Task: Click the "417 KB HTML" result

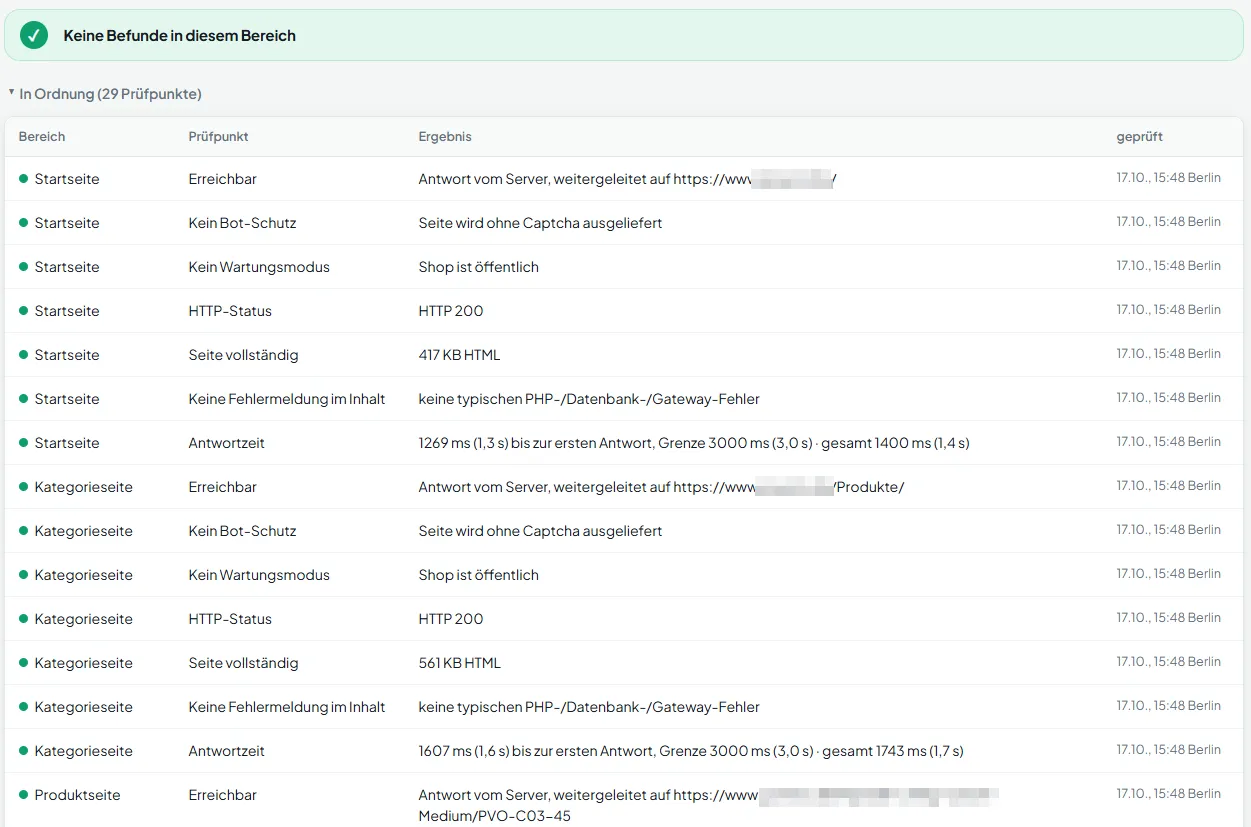Action: [x=460, y=355]
